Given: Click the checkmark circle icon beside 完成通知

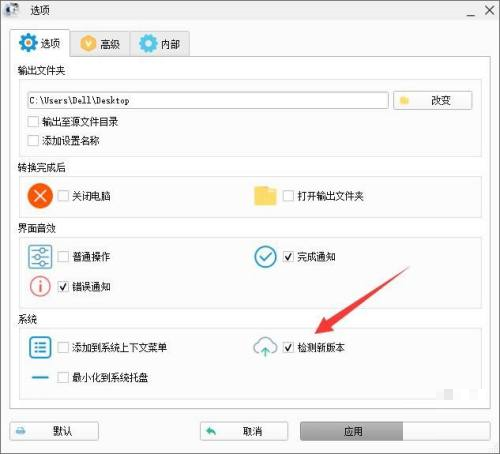Looking at the screenshot, I should coord(265,257).
